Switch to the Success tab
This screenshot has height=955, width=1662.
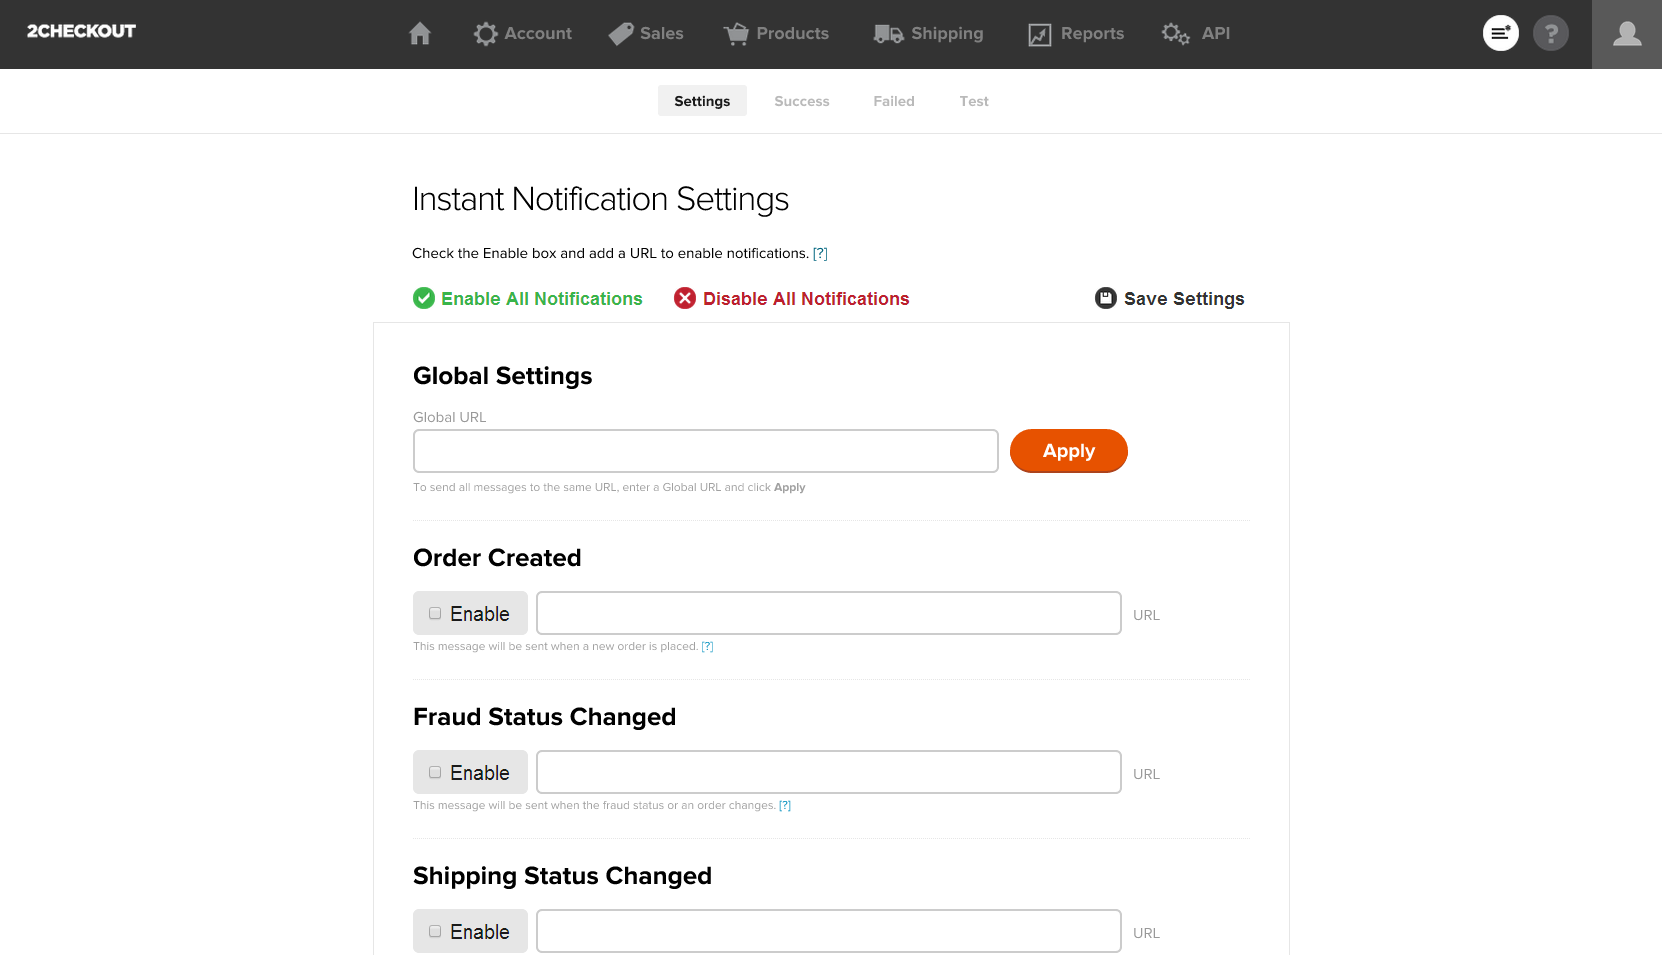(x=801, y=100)
